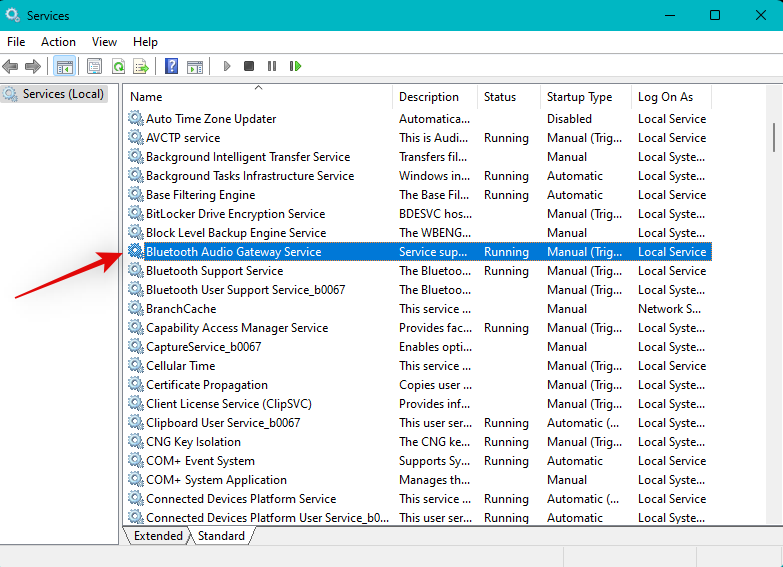Open Properties toolbar icon
This screenshot has height=567, width=783.
tap(94, 66)
